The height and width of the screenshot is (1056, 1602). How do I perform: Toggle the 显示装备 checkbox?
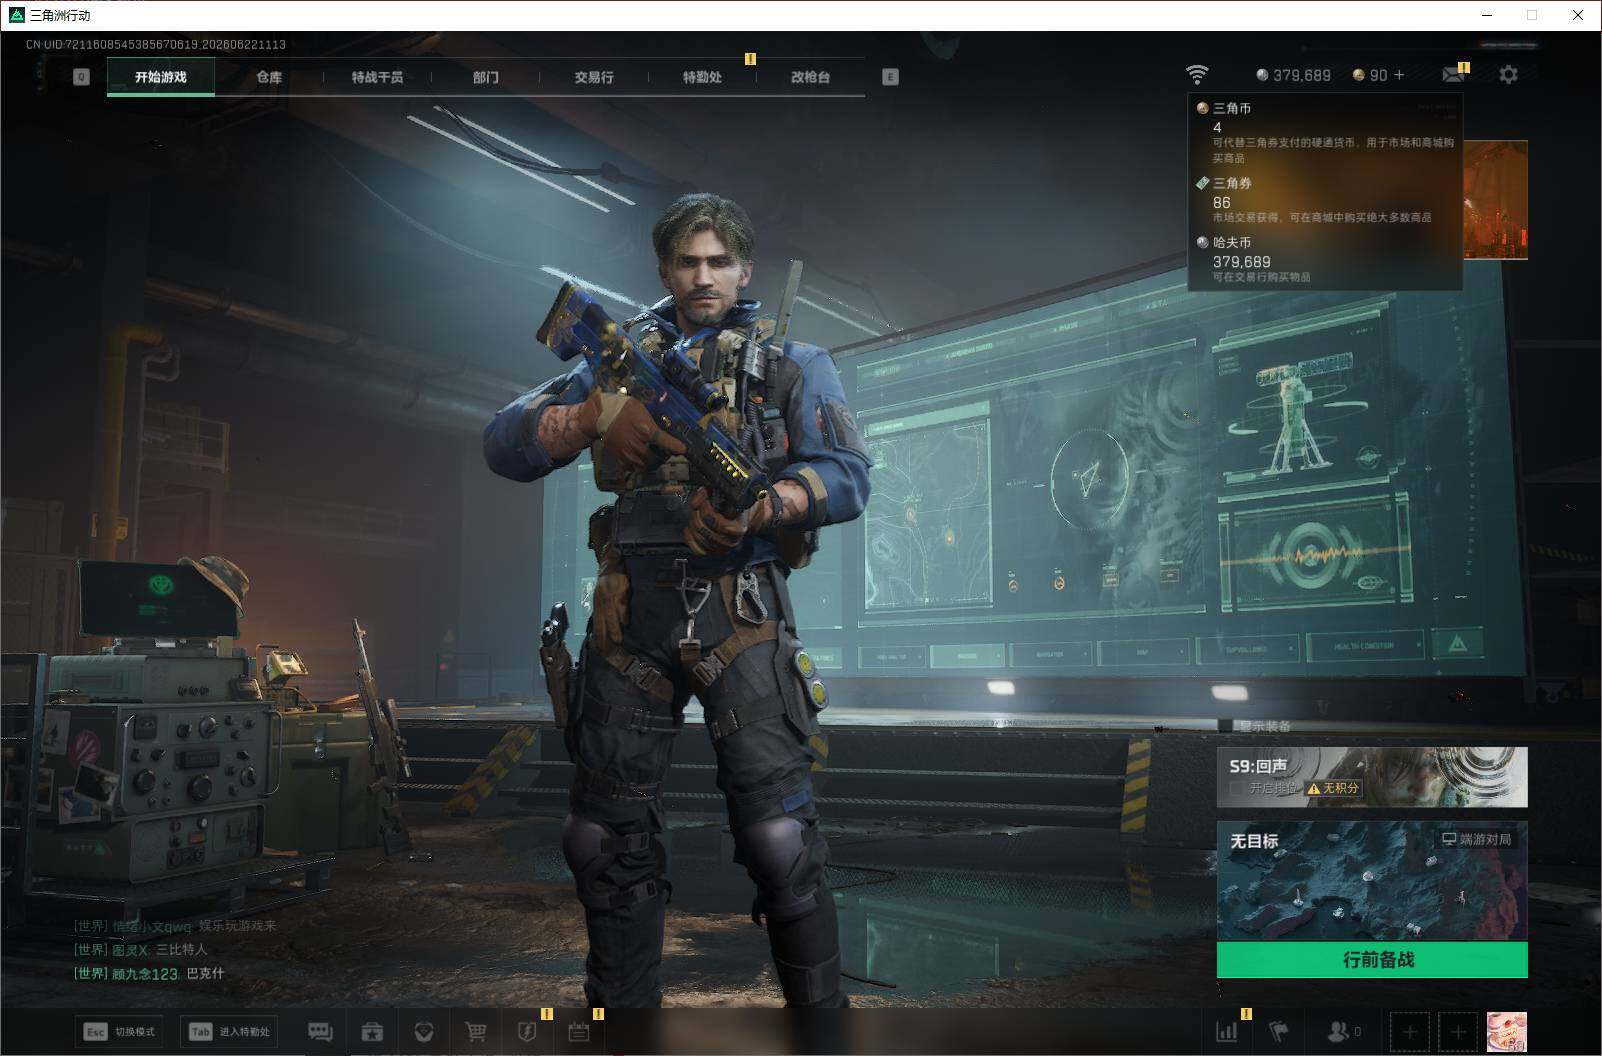[x=1225, y=726]
